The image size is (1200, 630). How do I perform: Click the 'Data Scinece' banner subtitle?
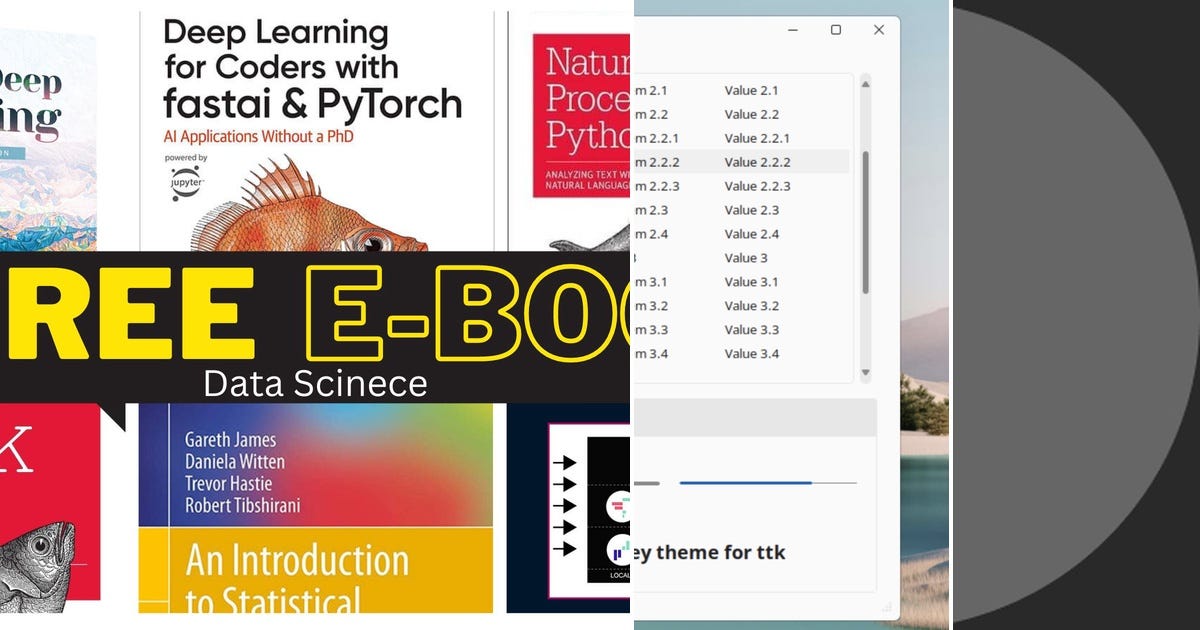(315, 383)
